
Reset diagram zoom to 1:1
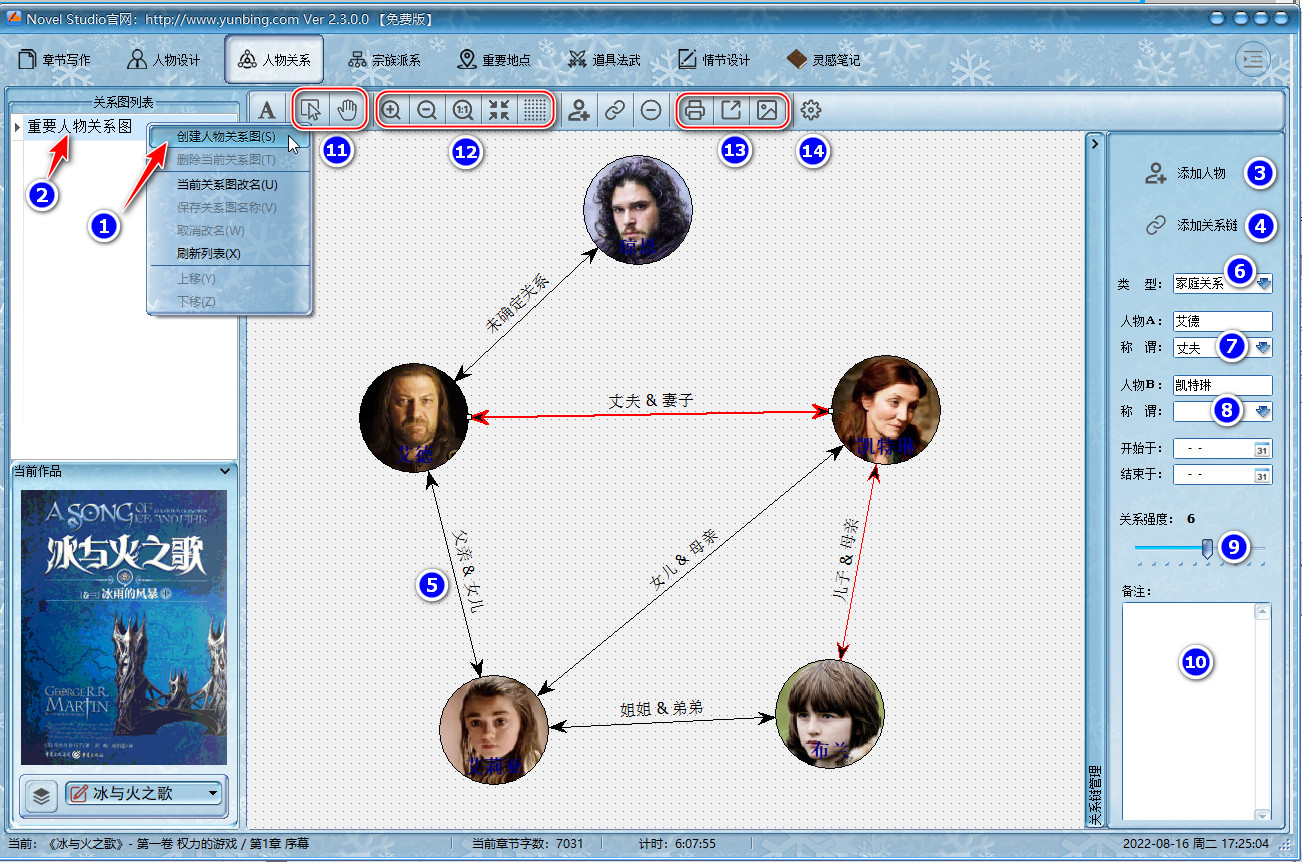point(463,110)
